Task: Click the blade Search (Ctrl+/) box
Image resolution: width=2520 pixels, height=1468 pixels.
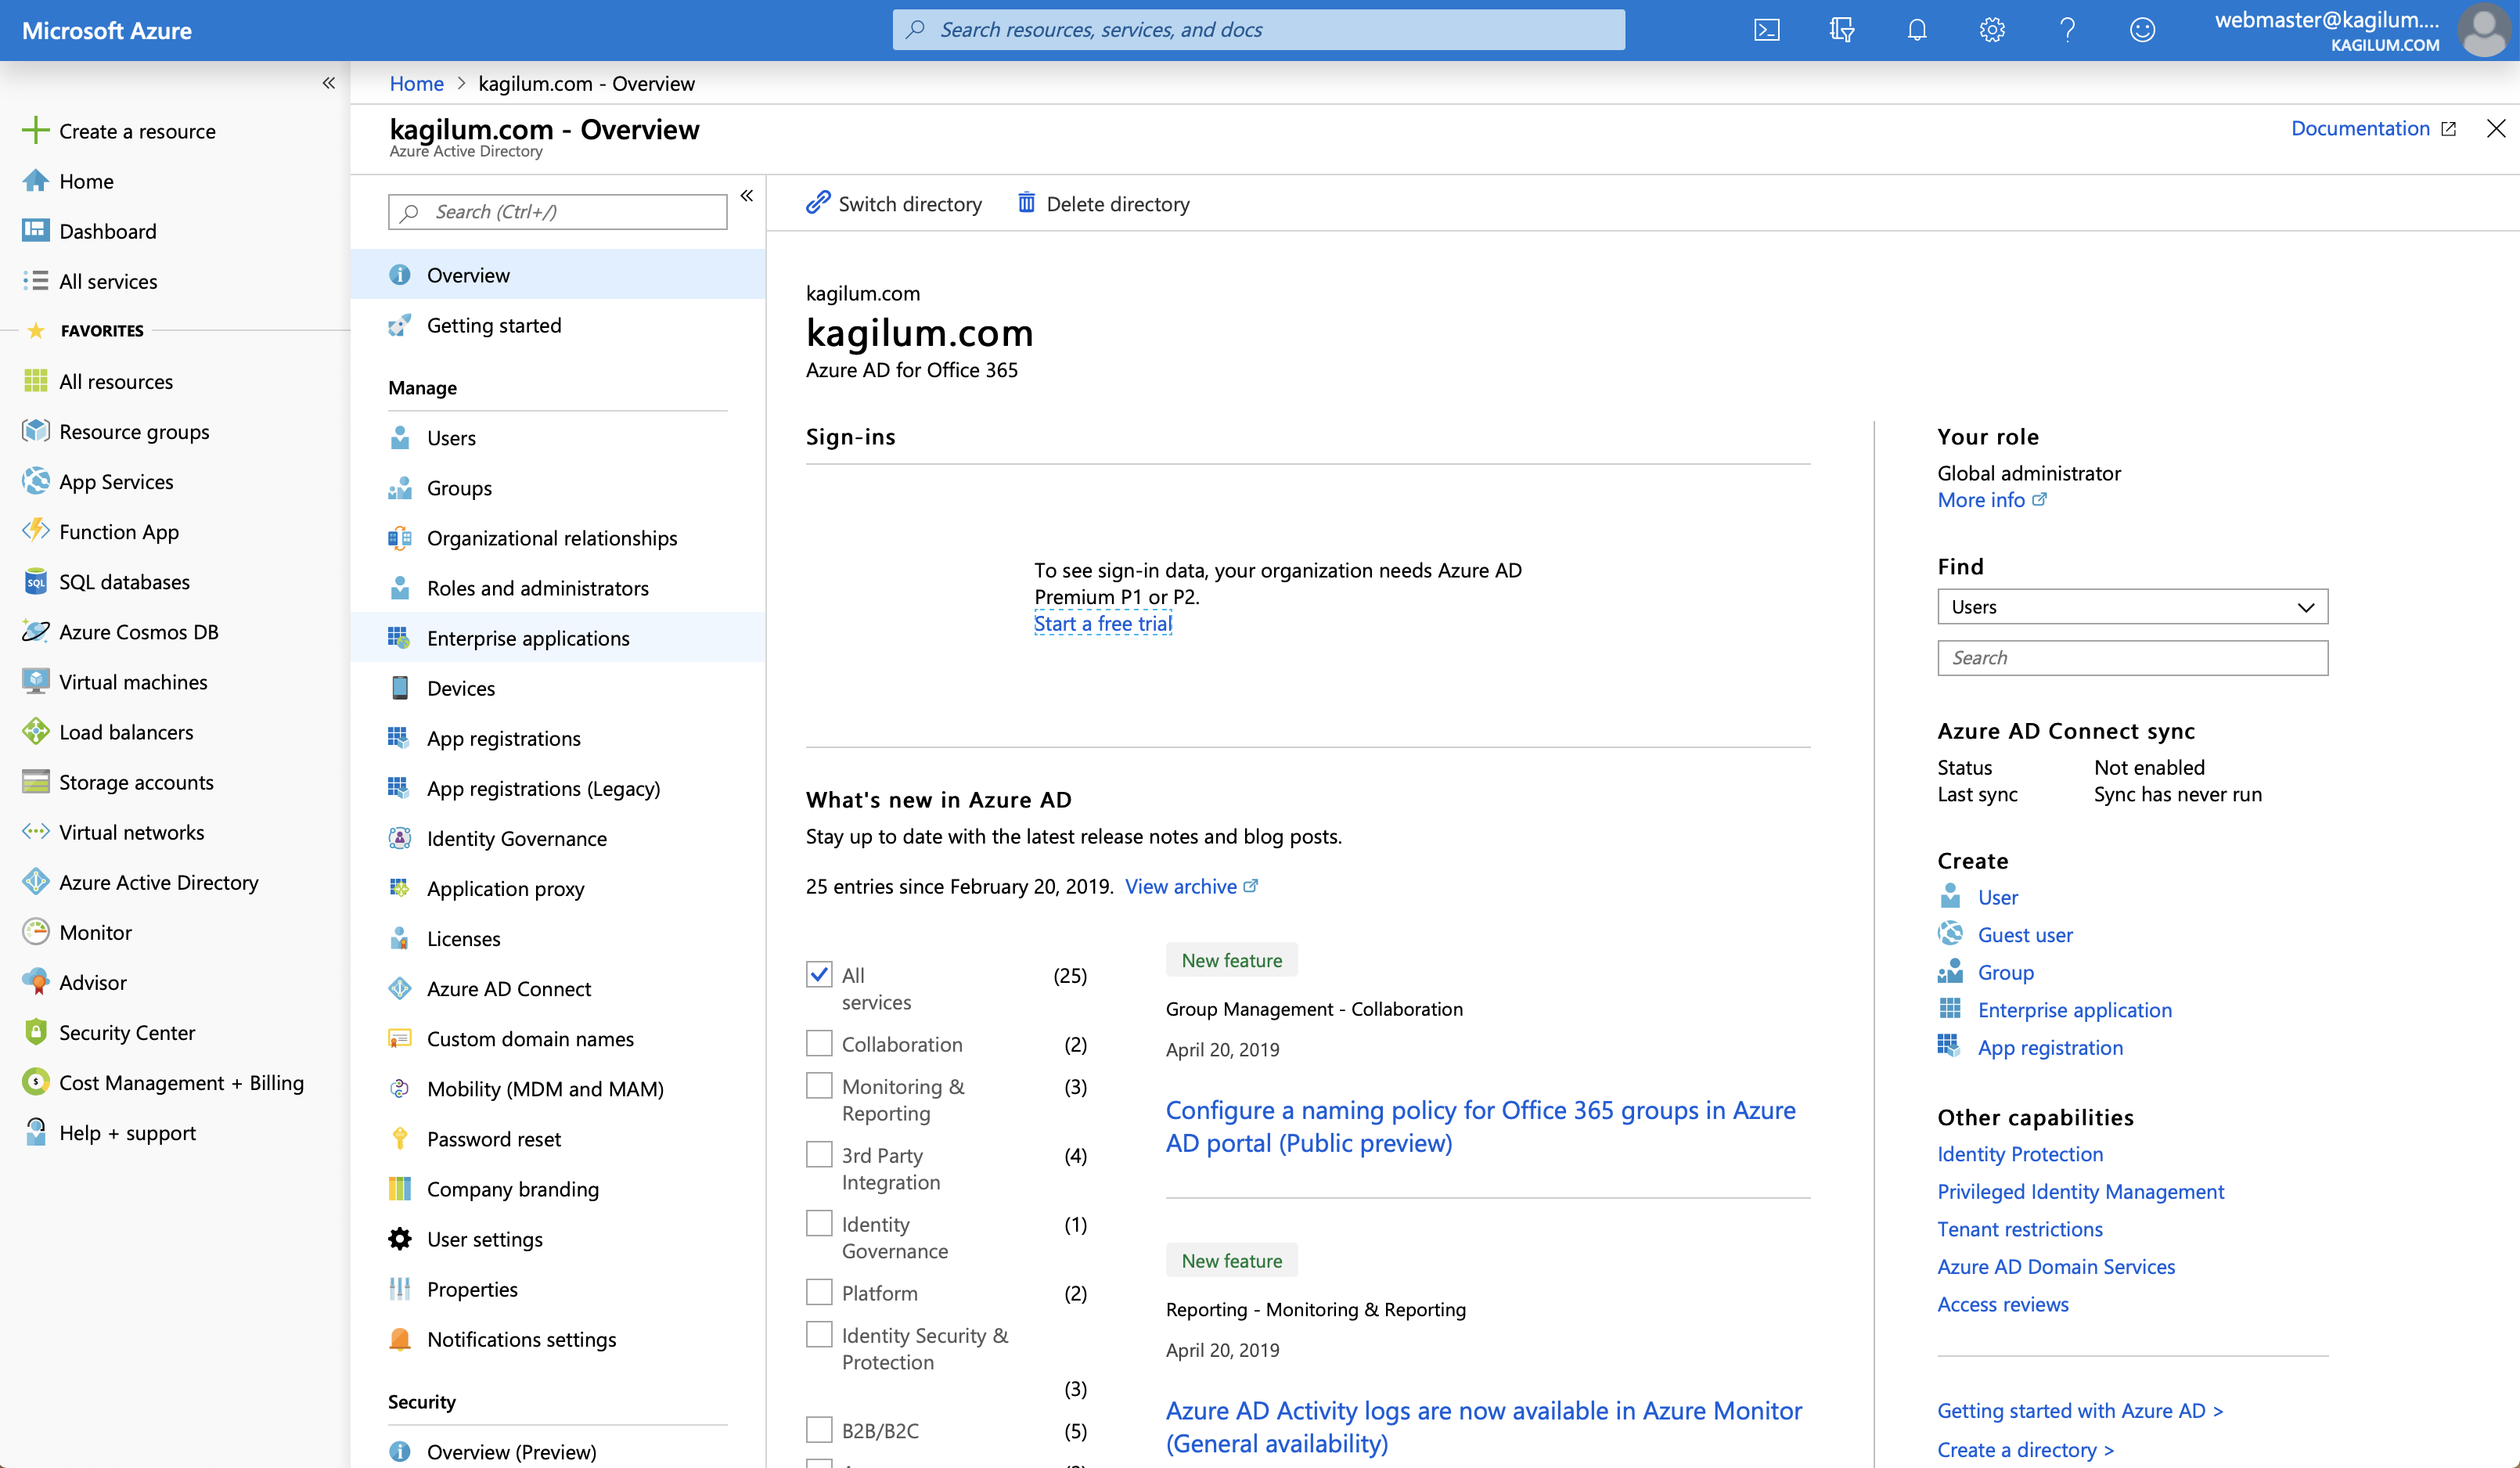Action: (x=557, y=211)
